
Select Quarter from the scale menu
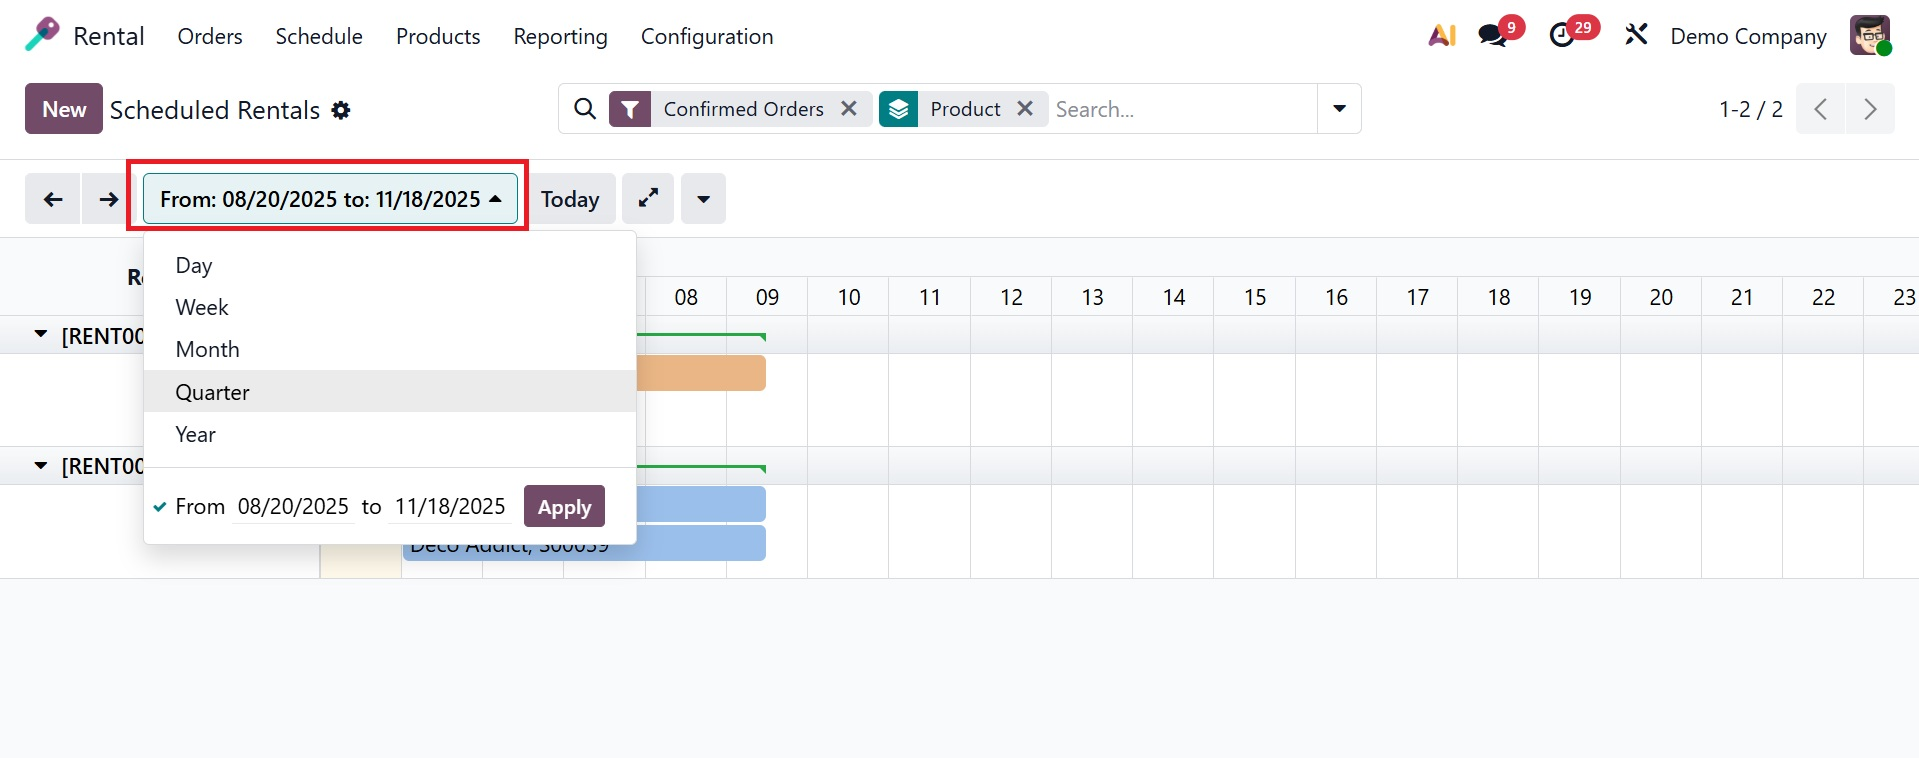pos(213,392)
